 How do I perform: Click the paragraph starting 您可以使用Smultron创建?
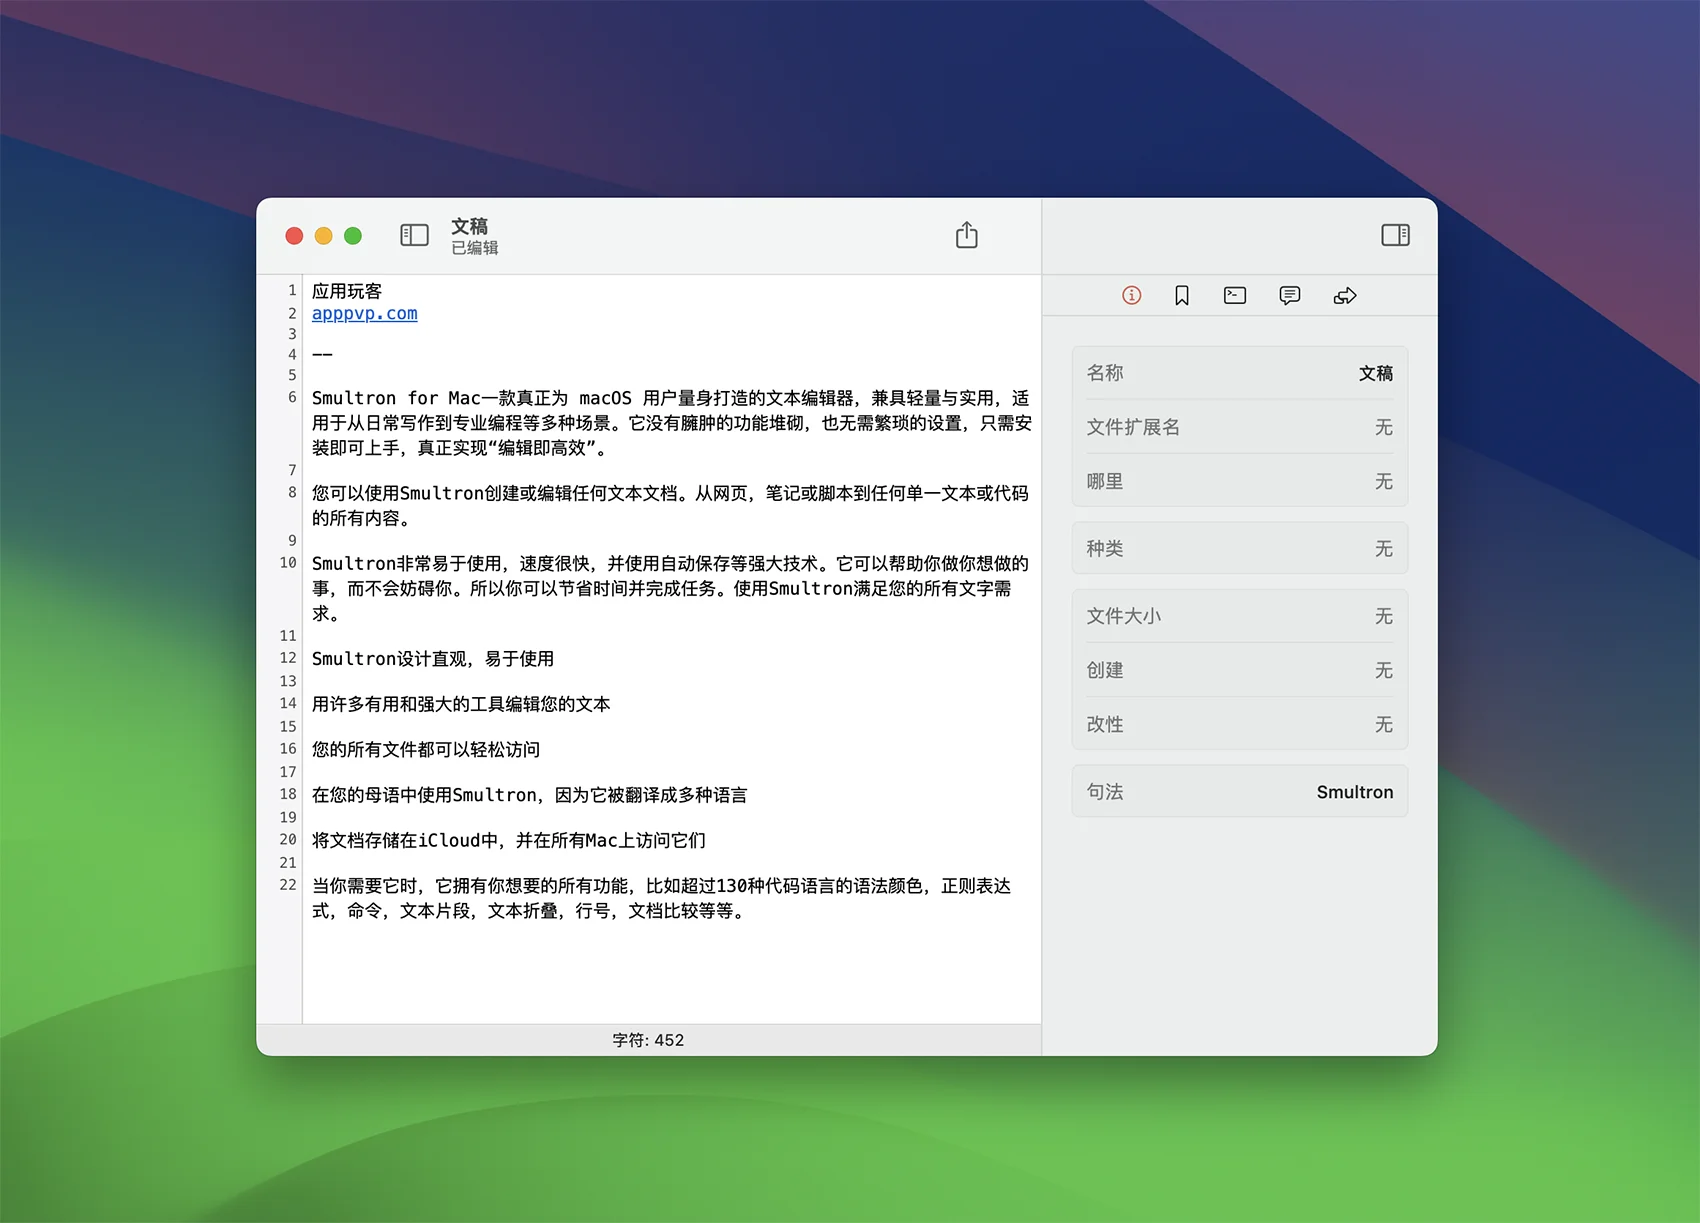click(x=670, y=505)
